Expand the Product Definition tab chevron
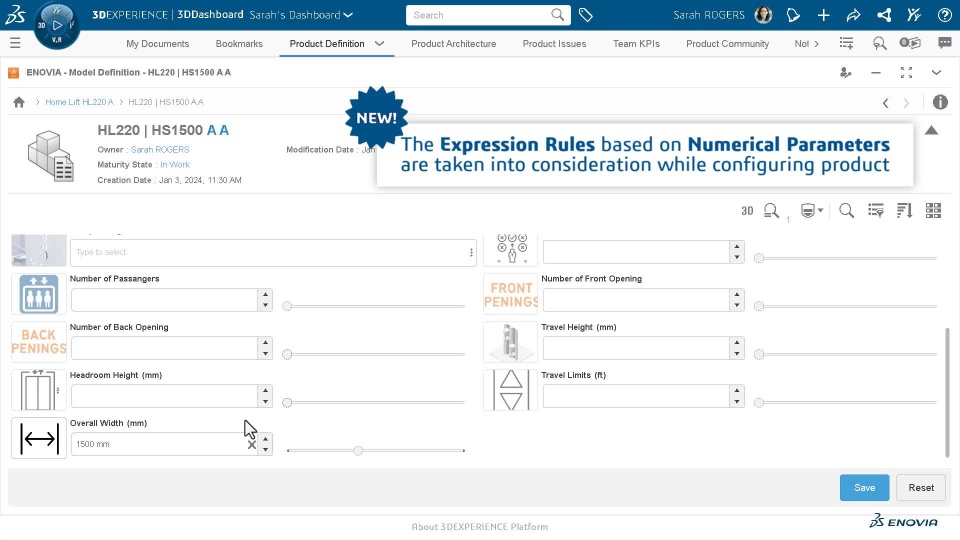960x540 pixels. click(x=379, y=43)
